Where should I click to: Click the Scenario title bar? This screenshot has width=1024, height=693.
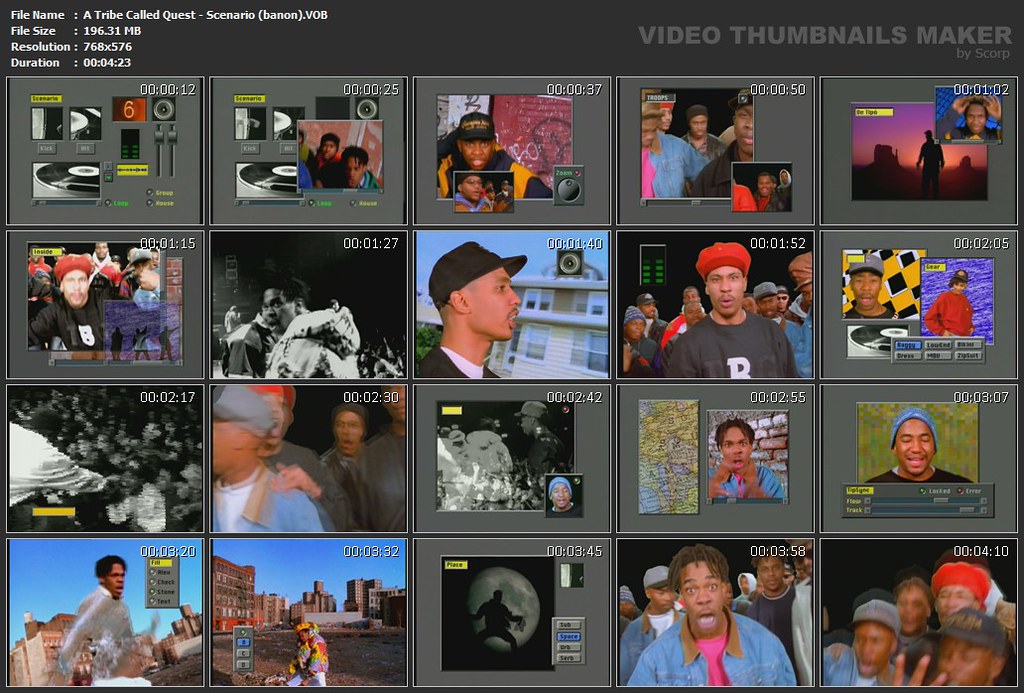[x=46, y=98]
